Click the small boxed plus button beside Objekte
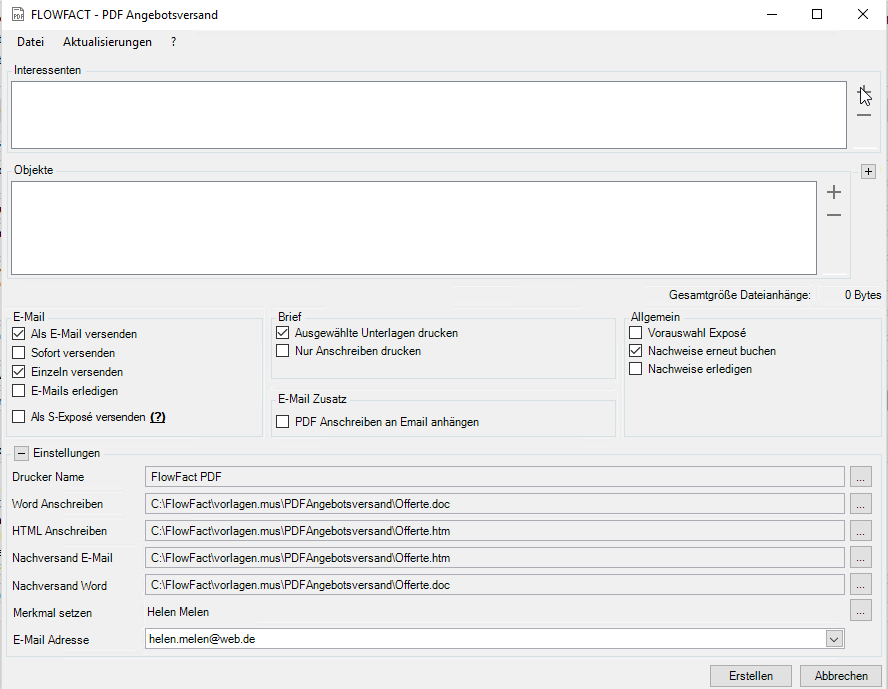The image size is (888, 689). (x=868, y=172)
